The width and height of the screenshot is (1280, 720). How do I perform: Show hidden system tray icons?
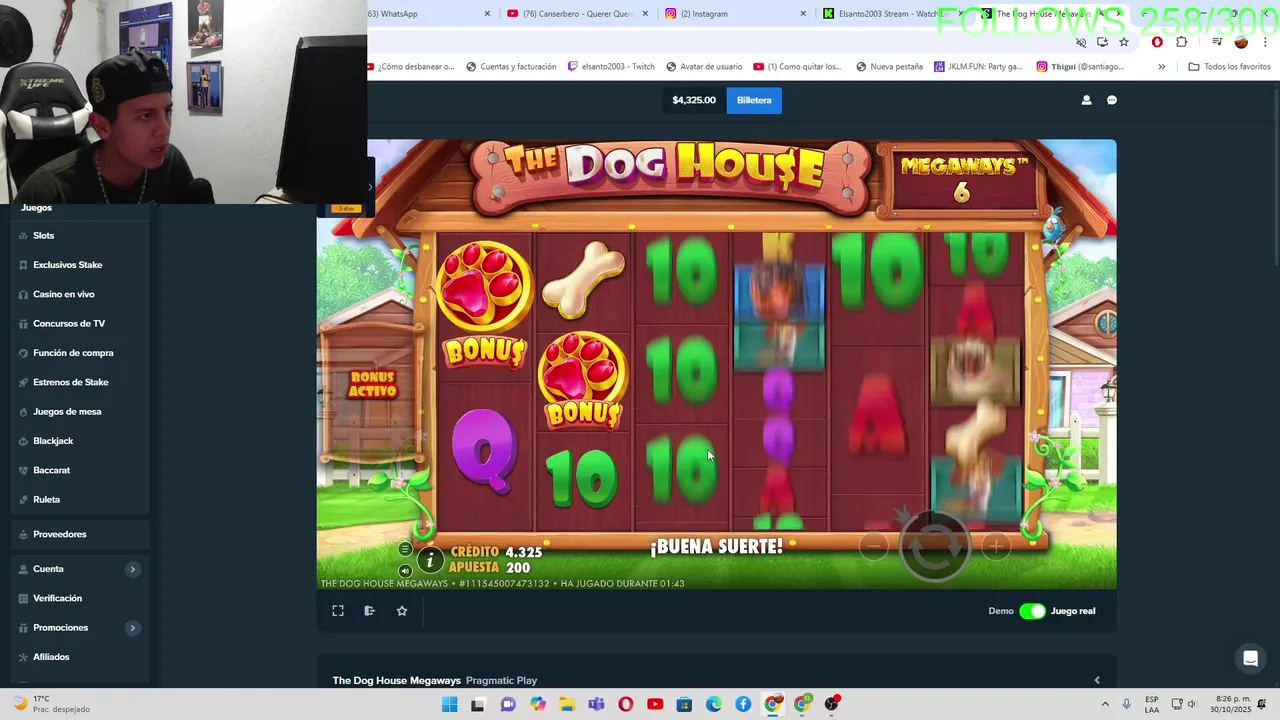point(1105,704)
